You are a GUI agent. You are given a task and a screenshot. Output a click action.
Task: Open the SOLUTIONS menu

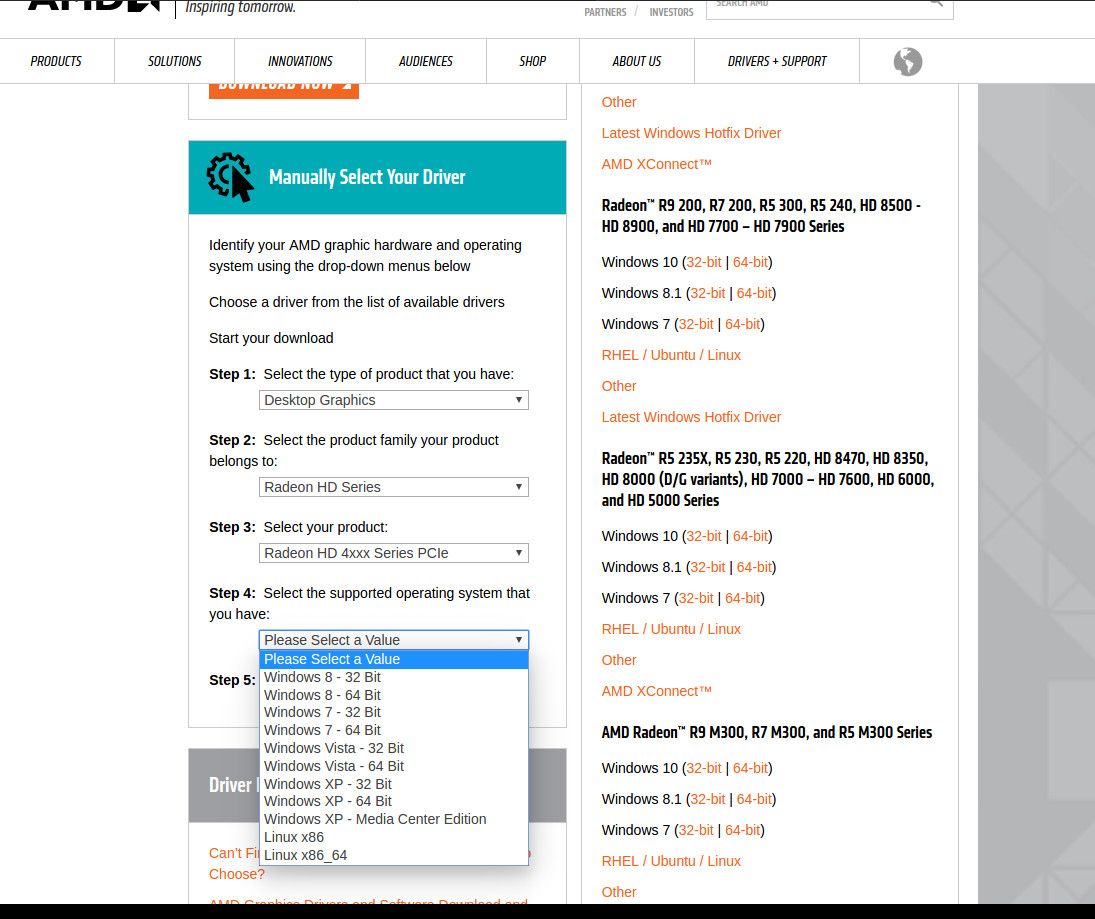point(175,61)
